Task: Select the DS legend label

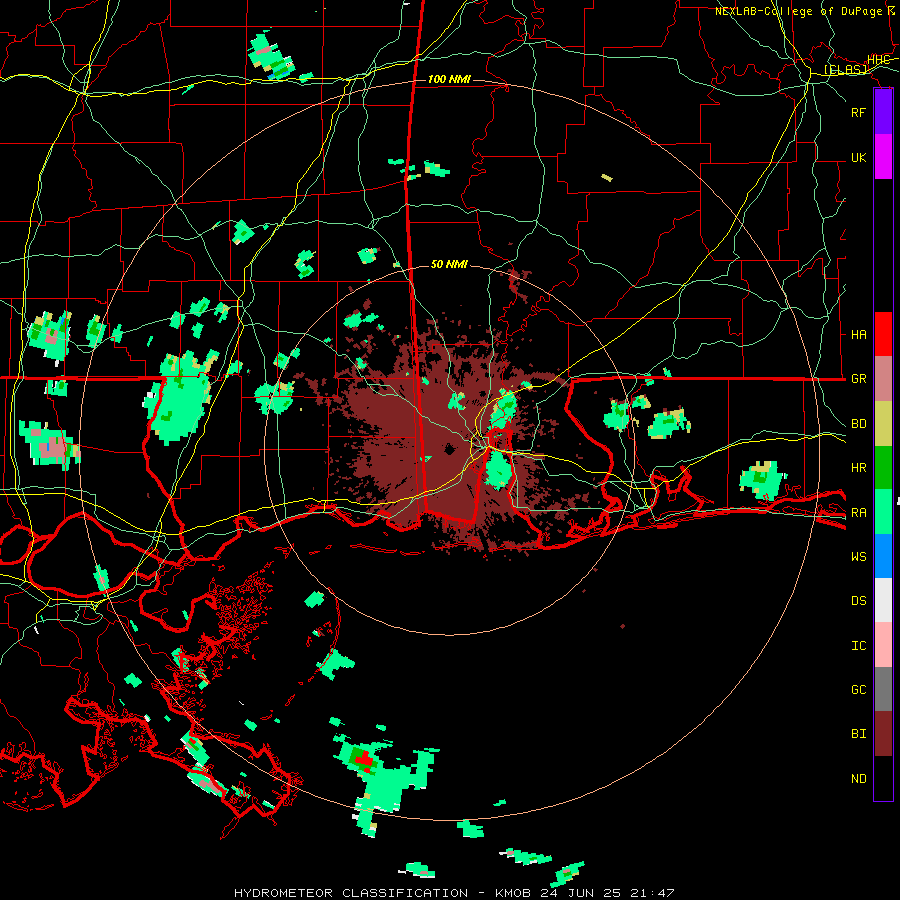Action: point(858,601)
